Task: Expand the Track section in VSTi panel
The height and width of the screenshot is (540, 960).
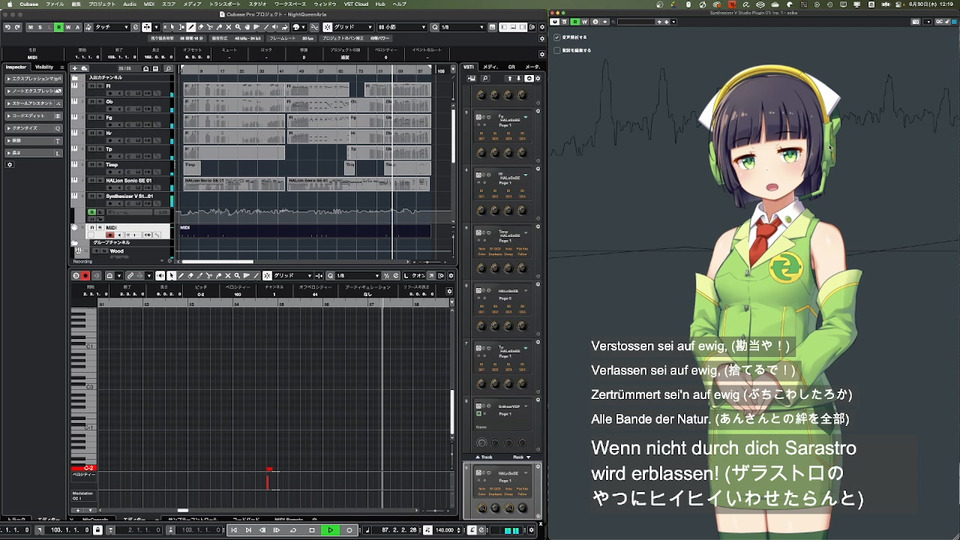Action: (x=484, y=457)
